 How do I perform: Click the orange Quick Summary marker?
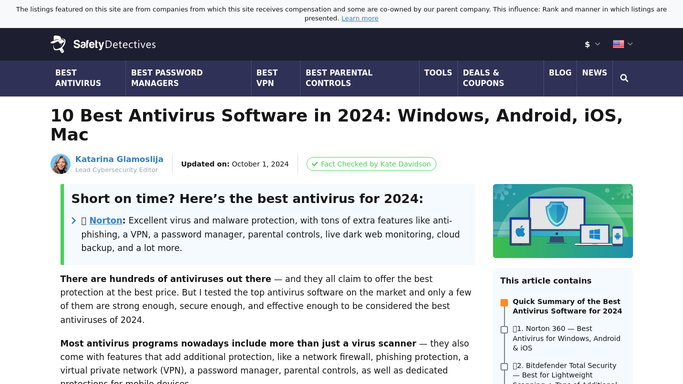coord(504,303)
